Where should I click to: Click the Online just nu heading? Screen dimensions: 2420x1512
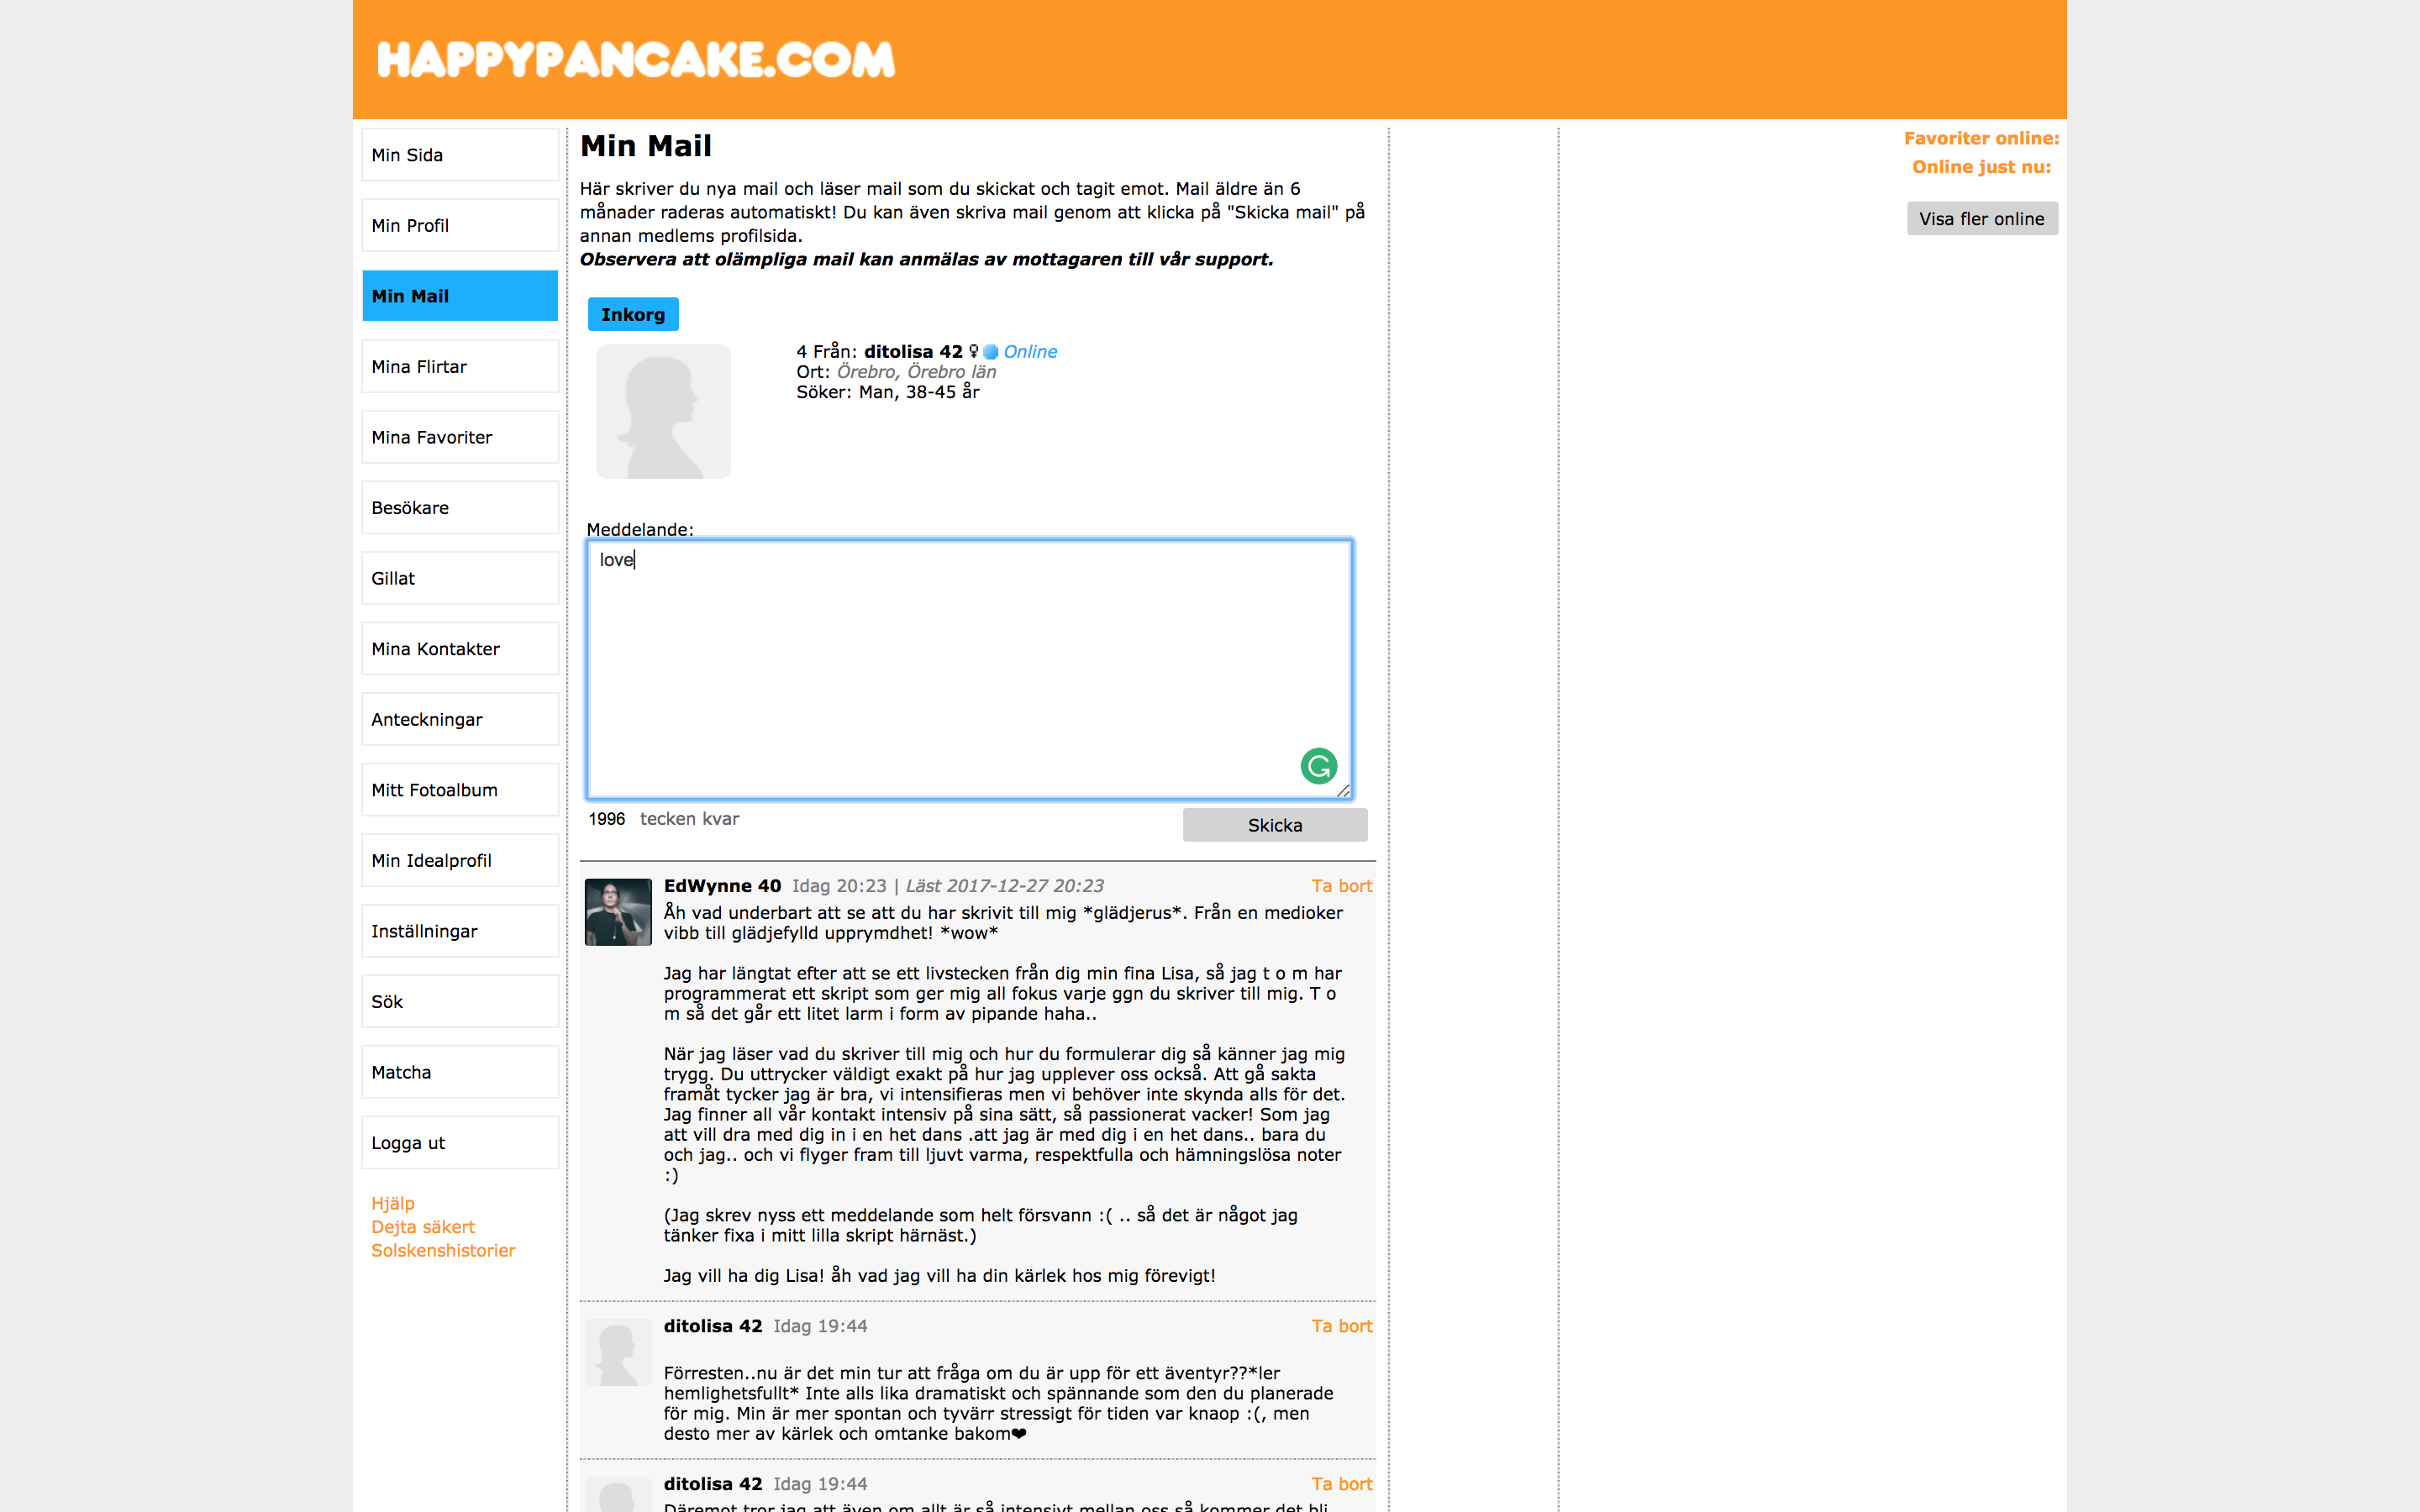click(x=1981, y=167)
